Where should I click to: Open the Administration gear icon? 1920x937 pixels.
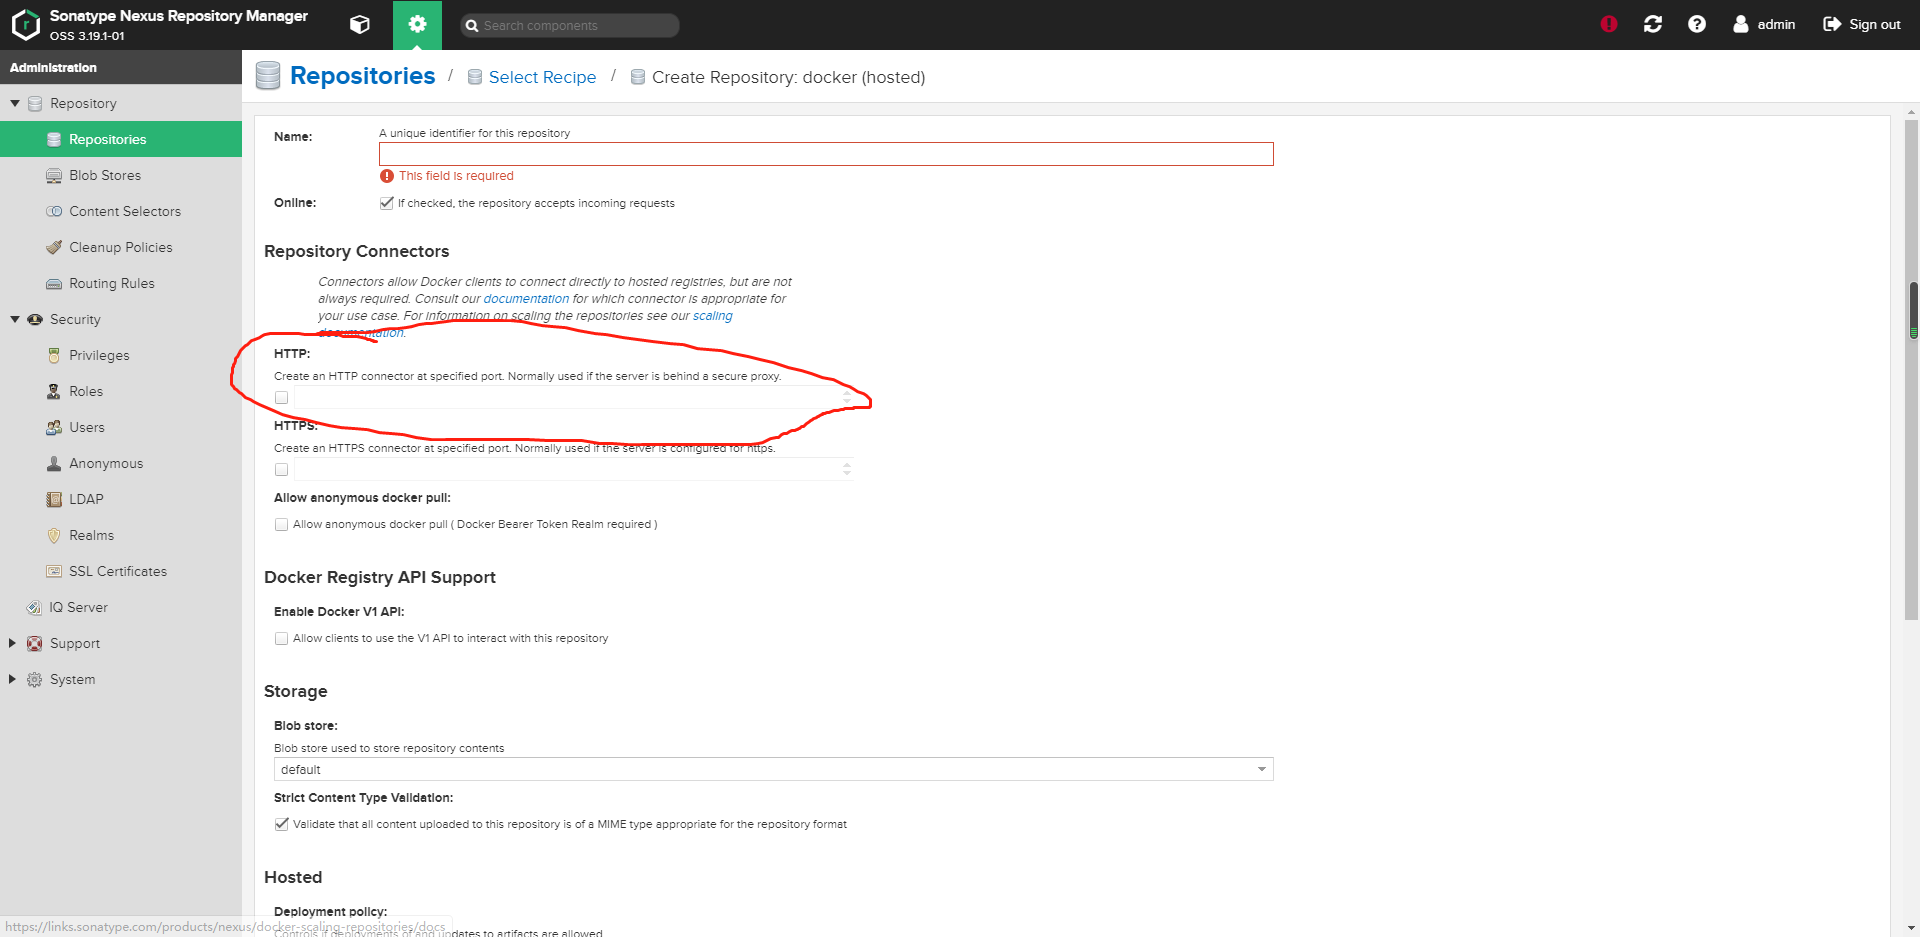tap(417, 25)
